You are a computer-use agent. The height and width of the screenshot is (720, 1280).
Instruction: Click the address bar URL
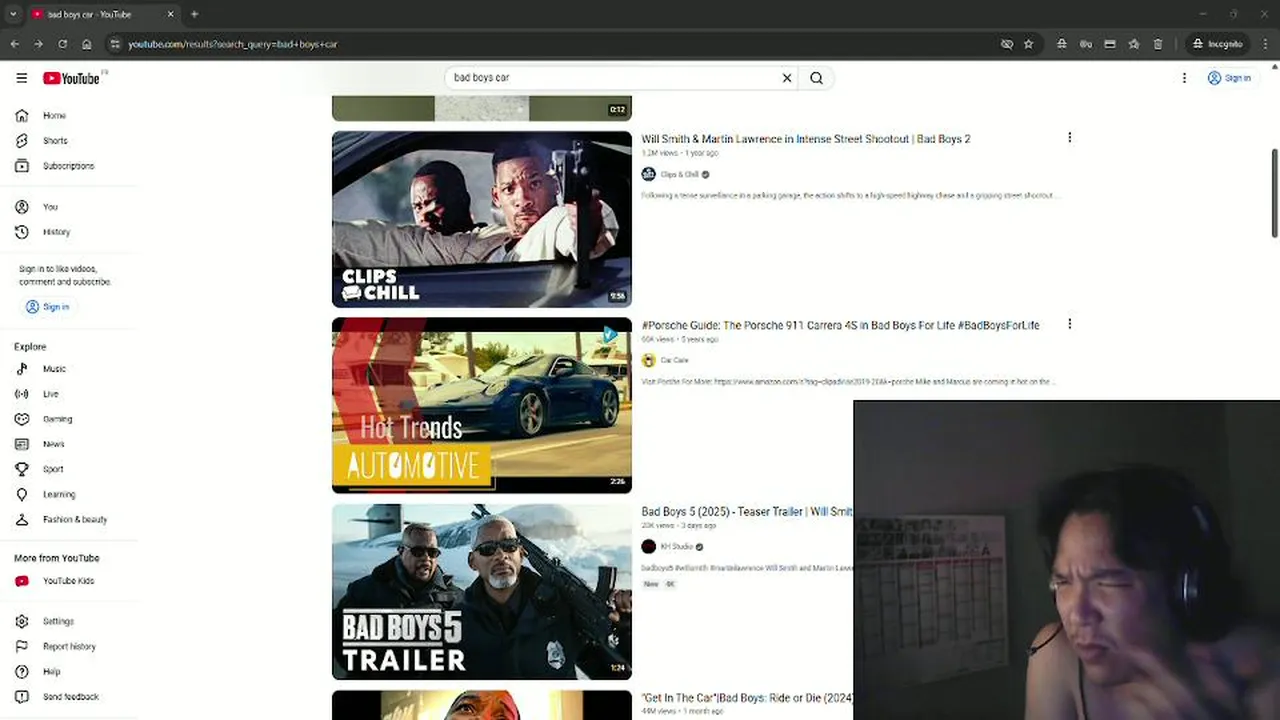(233, 44)
